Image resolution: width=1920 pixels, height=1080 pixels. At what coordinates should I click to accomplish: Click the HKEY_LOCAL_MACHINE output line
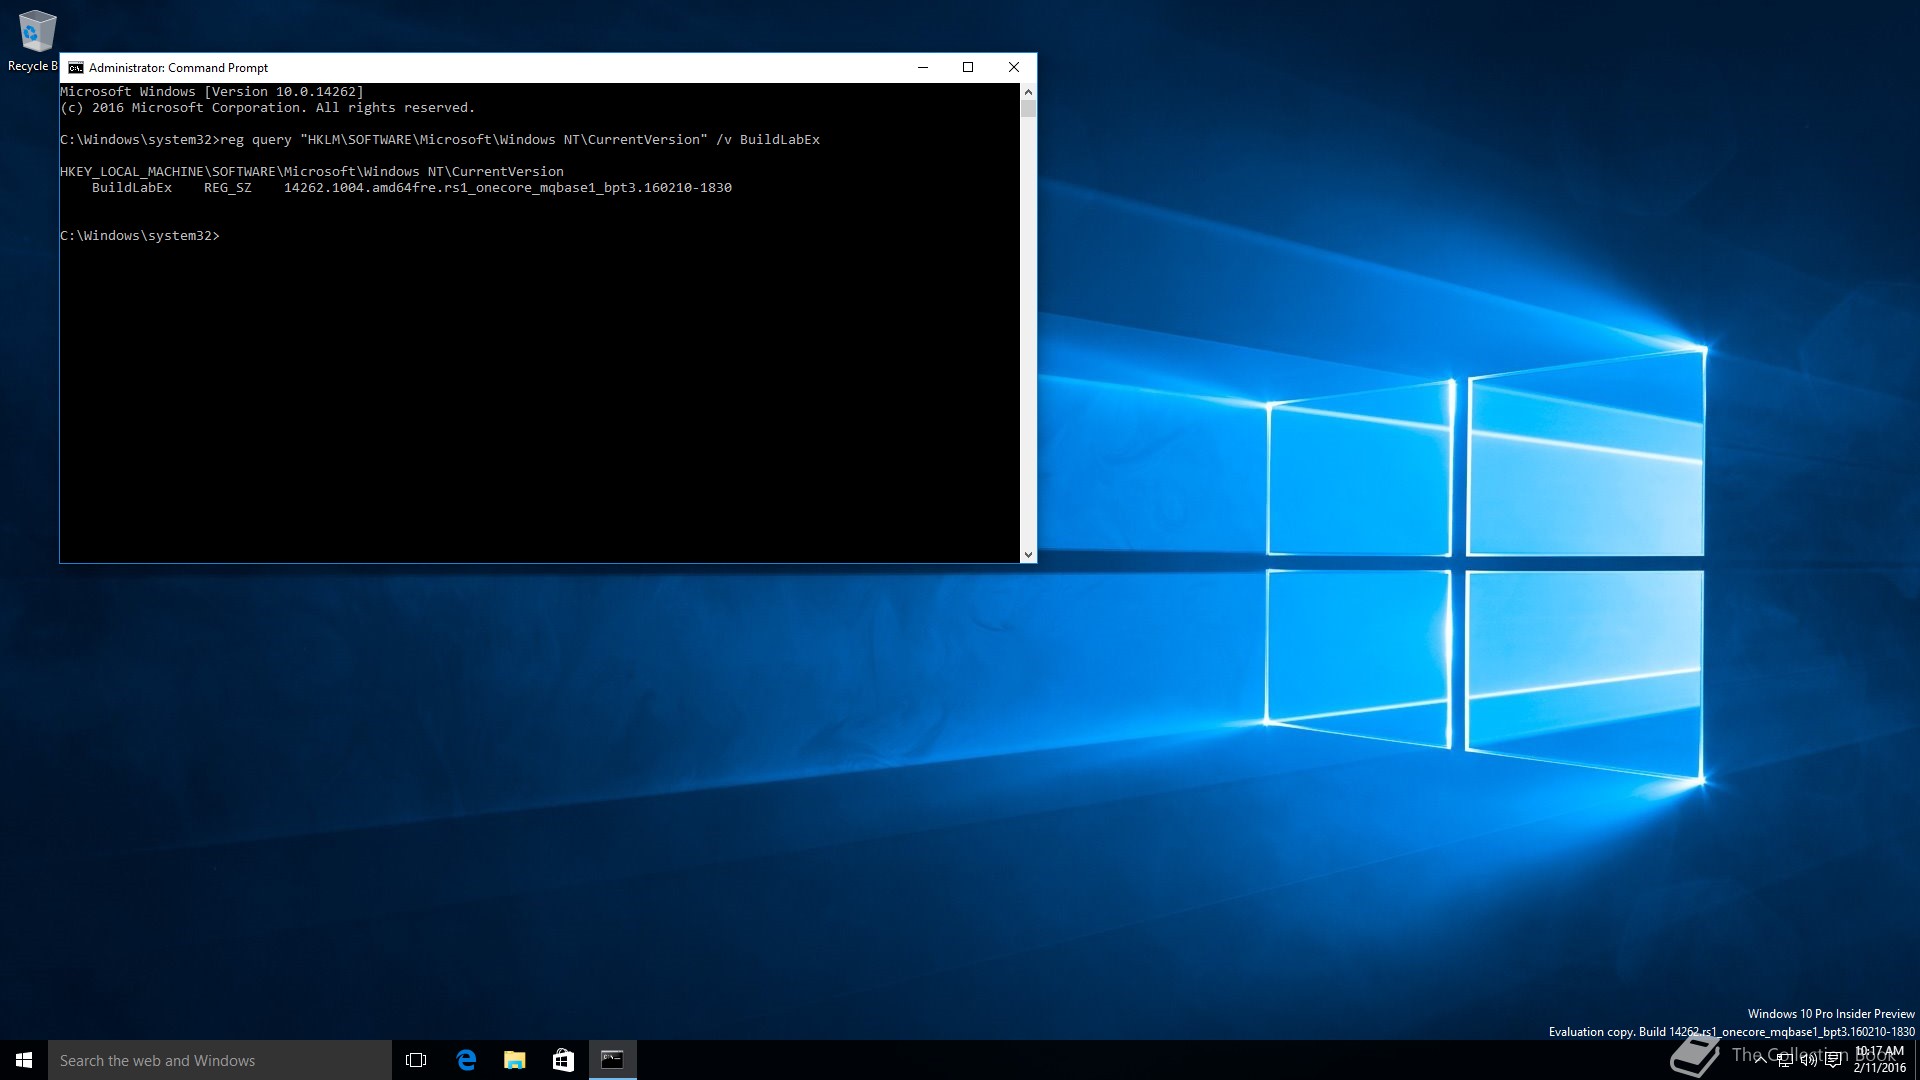coord(312,172)
